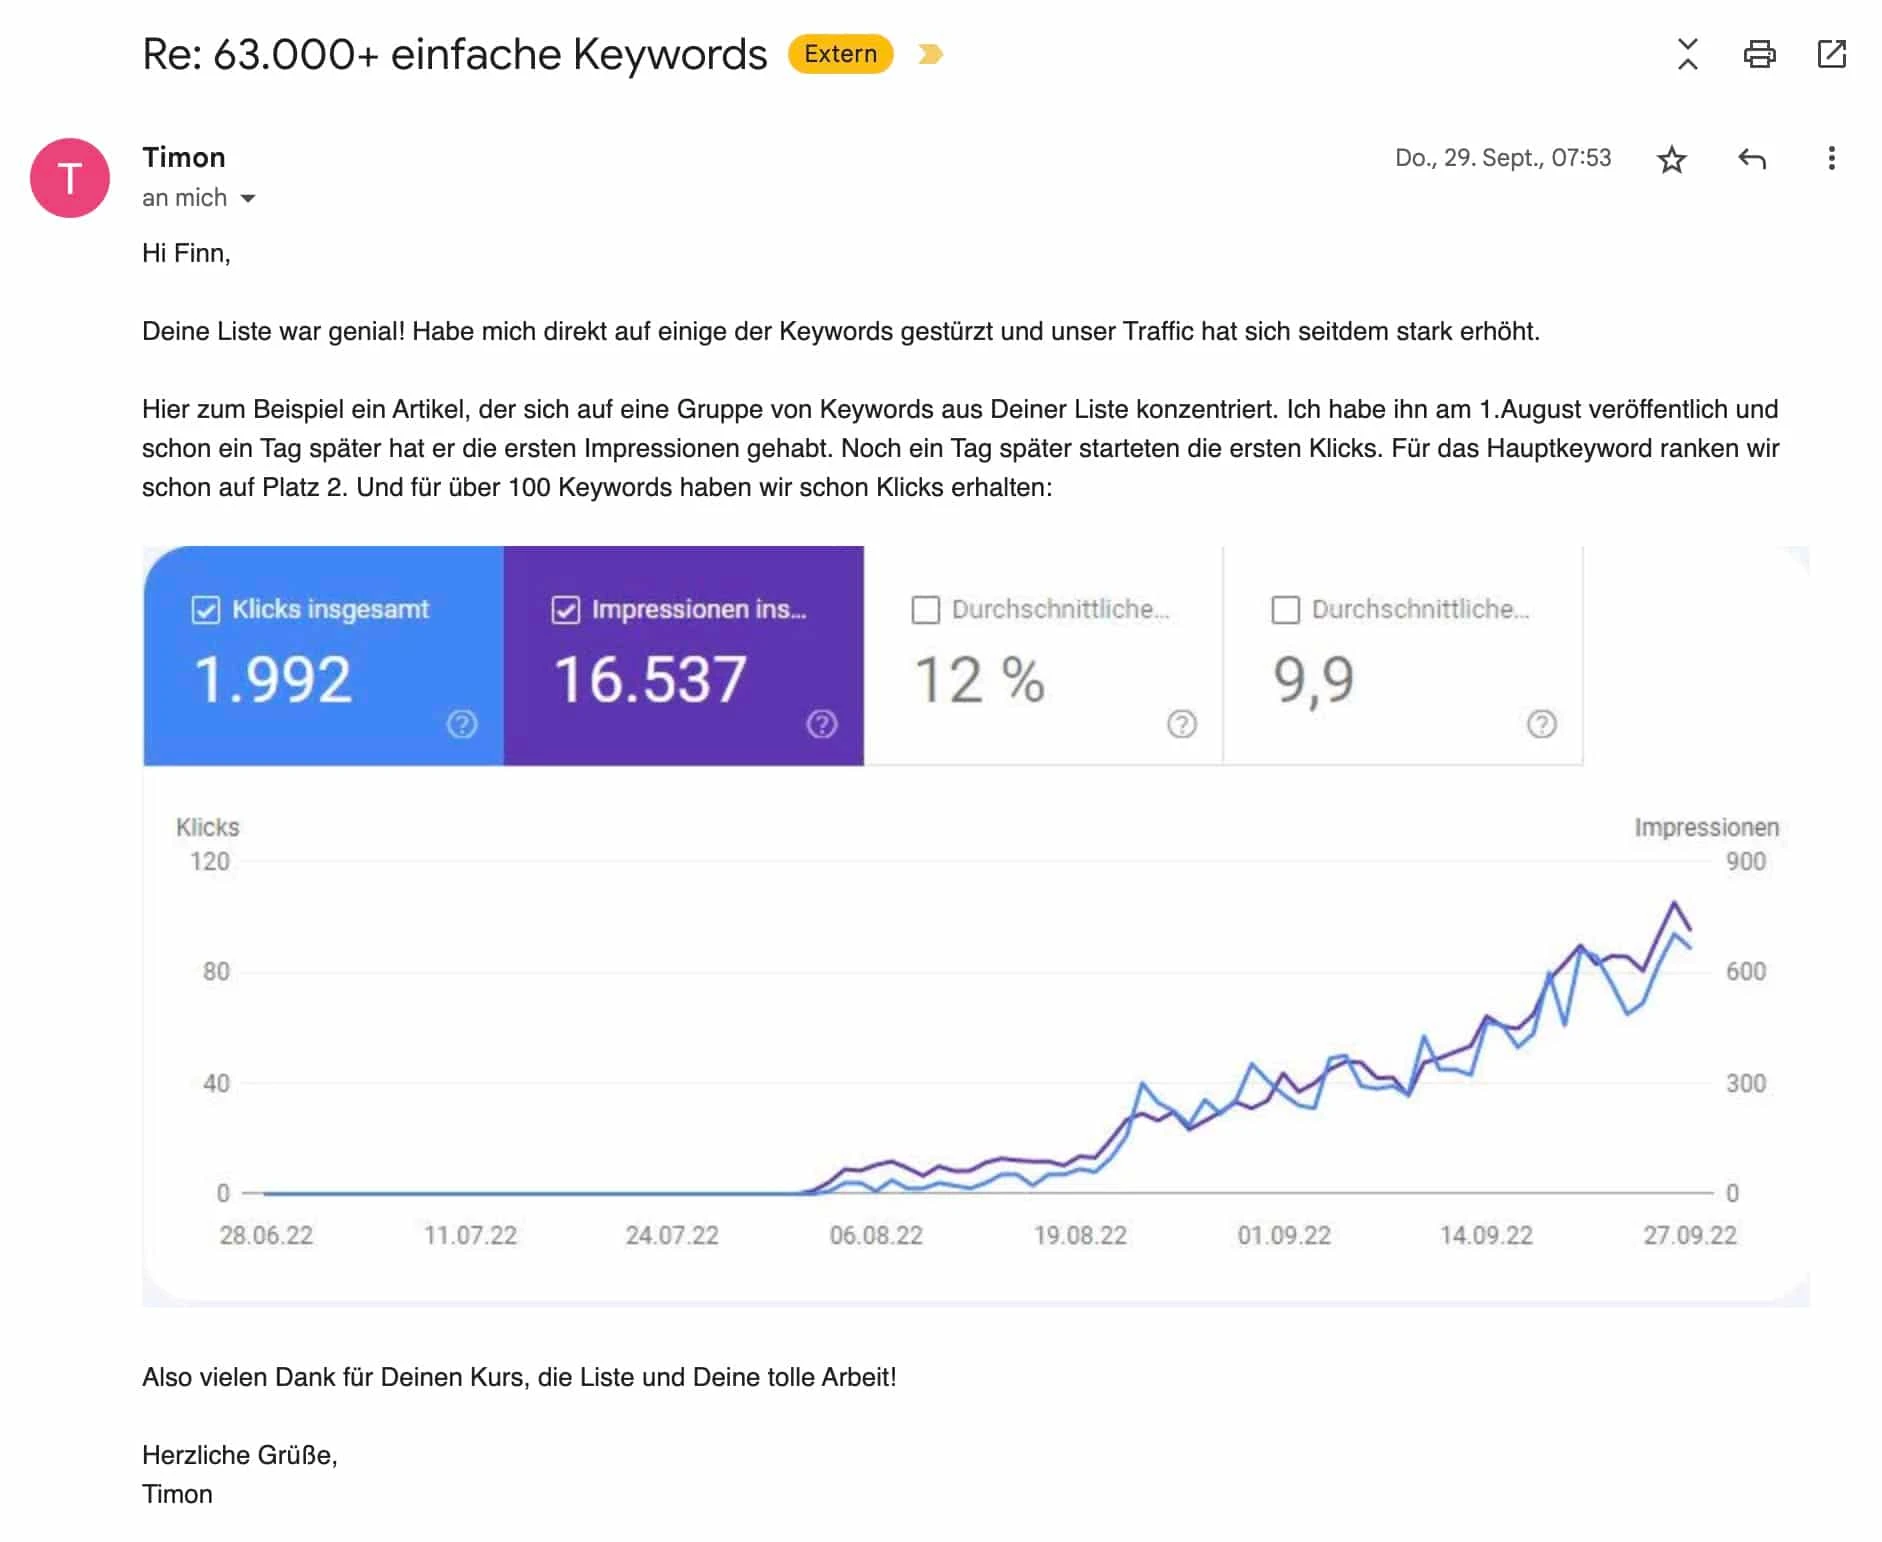The image size is (1882, 1542).
Task: Open the email in a new window
Action: click(1832, 54)
